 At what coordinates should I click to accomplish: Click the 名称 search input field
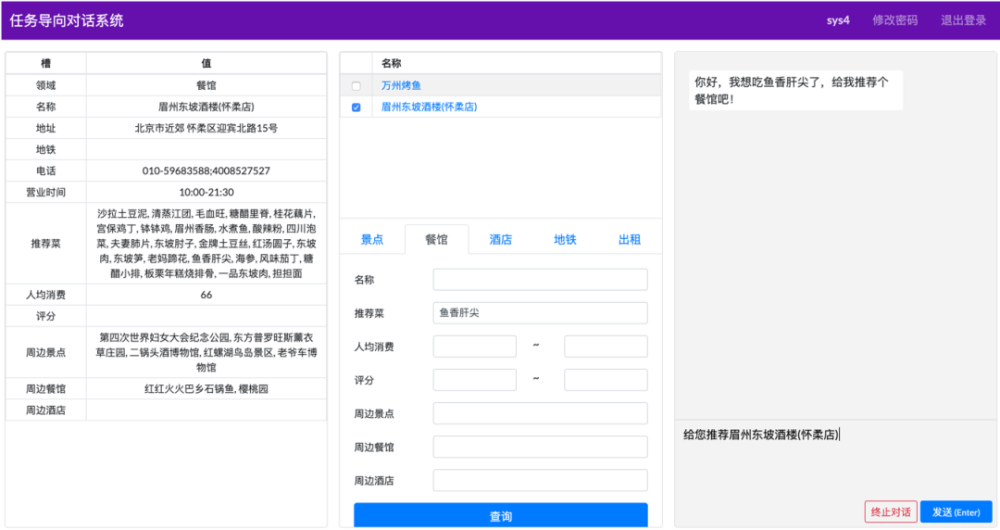540,279
